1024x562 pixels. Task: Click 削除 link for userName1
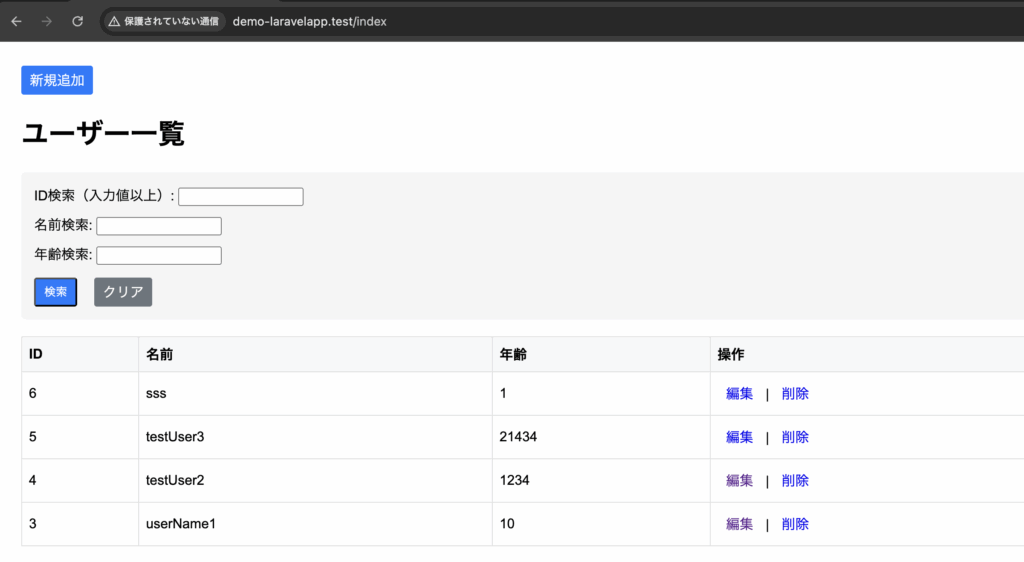pos(795,524)
